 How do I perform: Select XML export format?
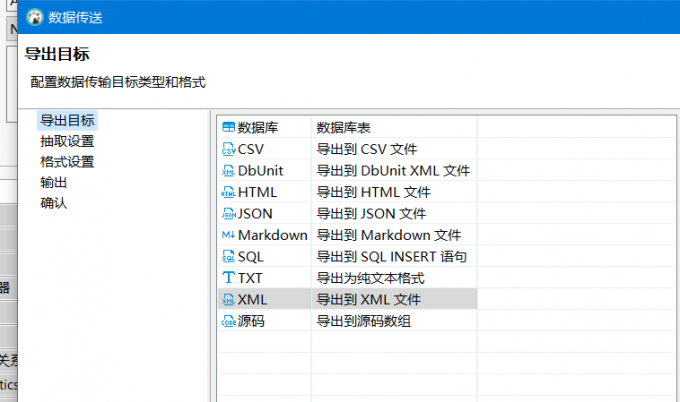[x=252, y=299]
